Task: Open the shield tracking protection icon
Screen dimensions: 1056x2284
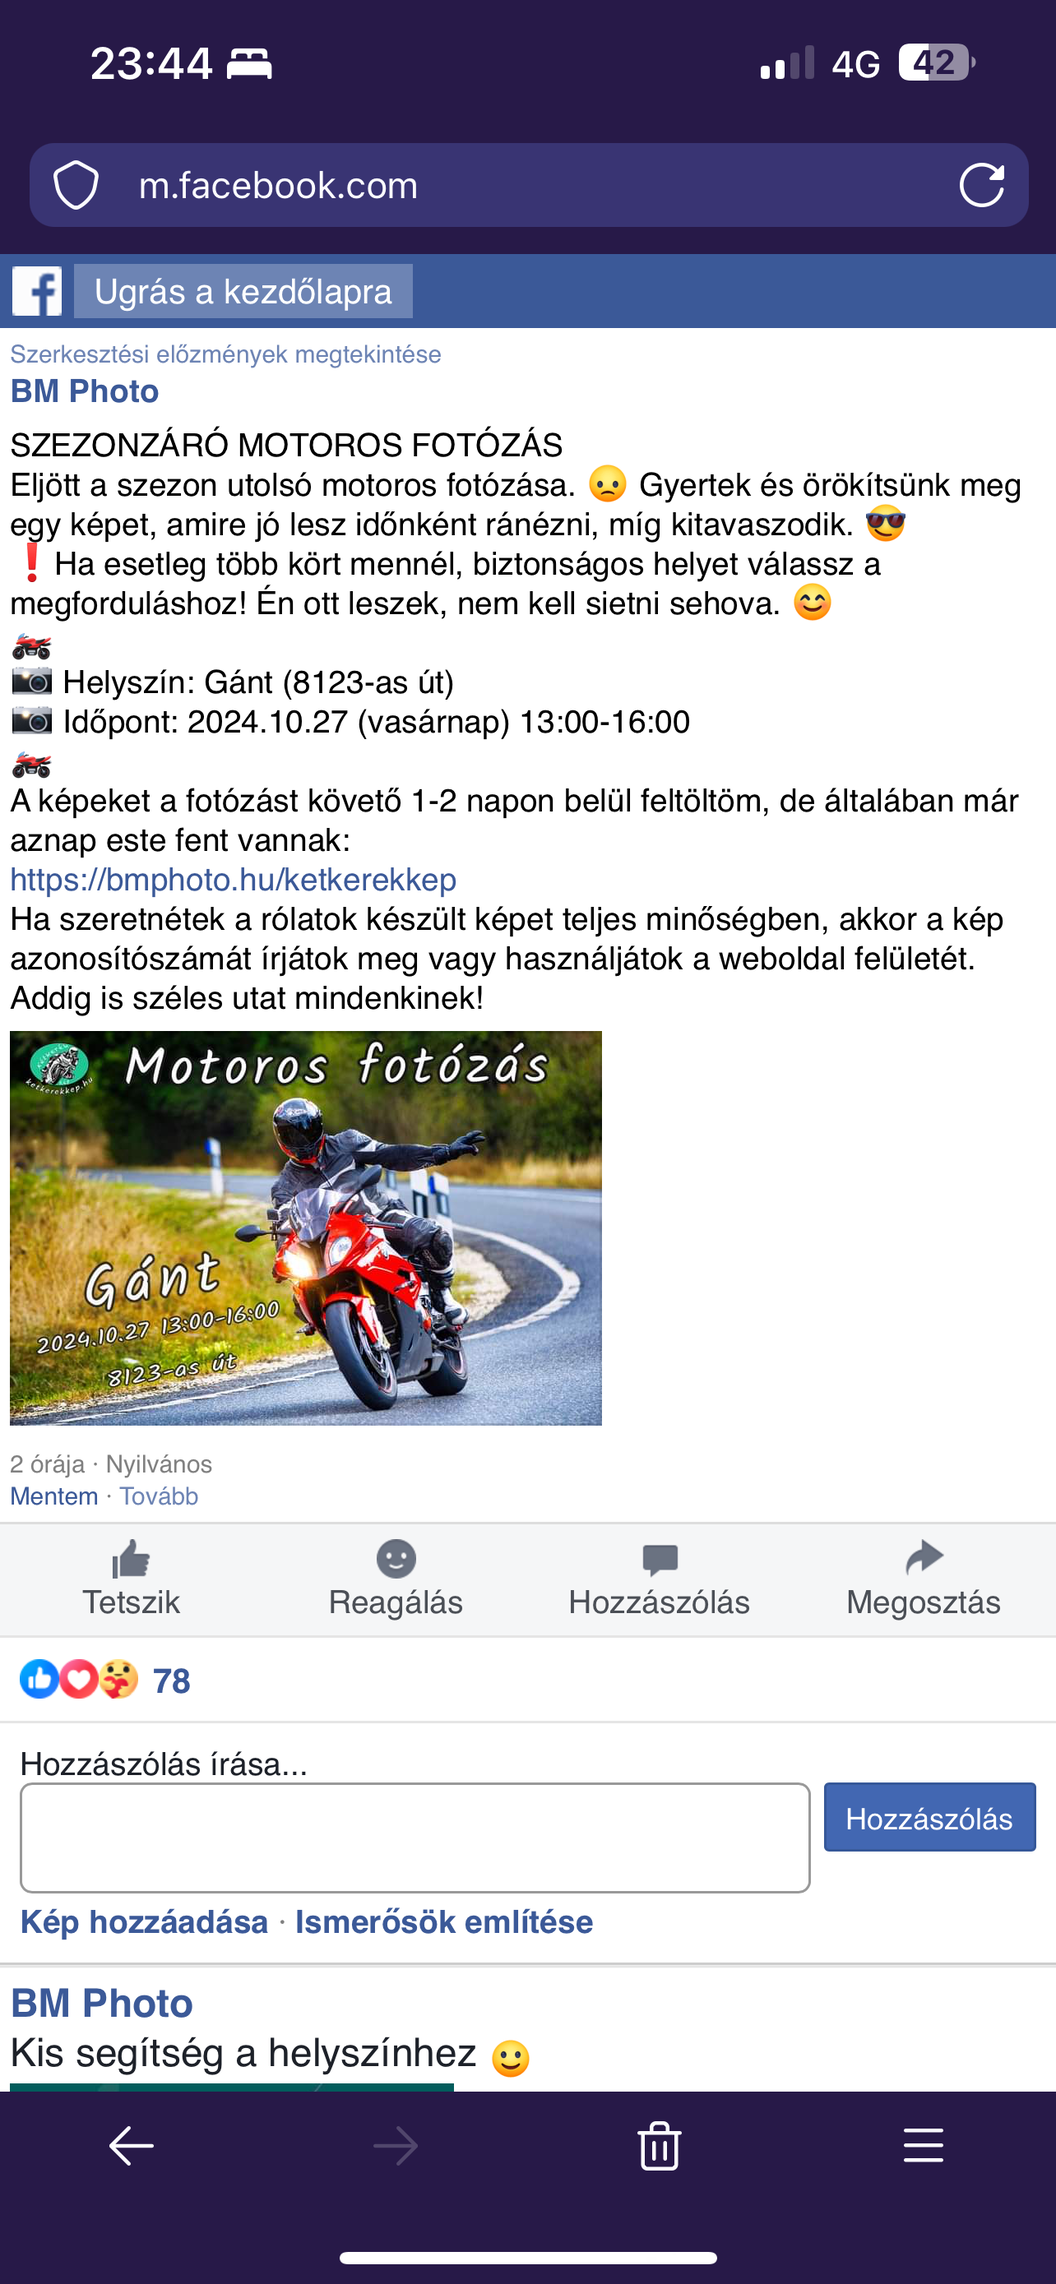Action: point(76,185)
